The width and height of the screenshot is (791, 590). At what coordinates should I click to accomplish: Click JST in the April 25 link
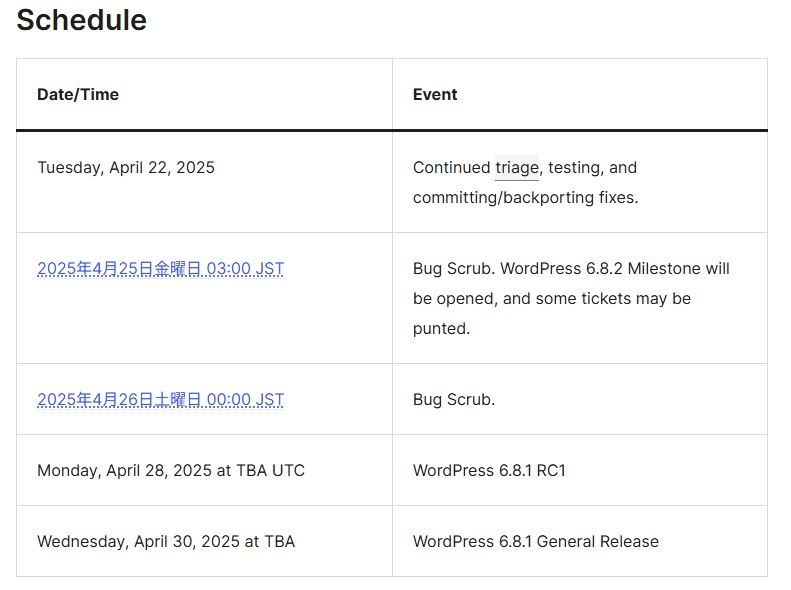click(x=269, y=268)
